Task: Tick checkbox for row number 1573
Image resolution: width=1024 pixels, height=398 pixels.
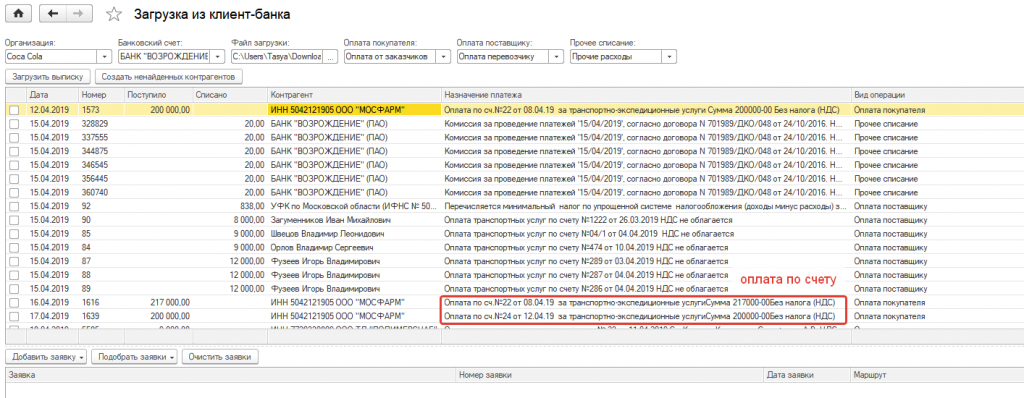Action: 14,110
